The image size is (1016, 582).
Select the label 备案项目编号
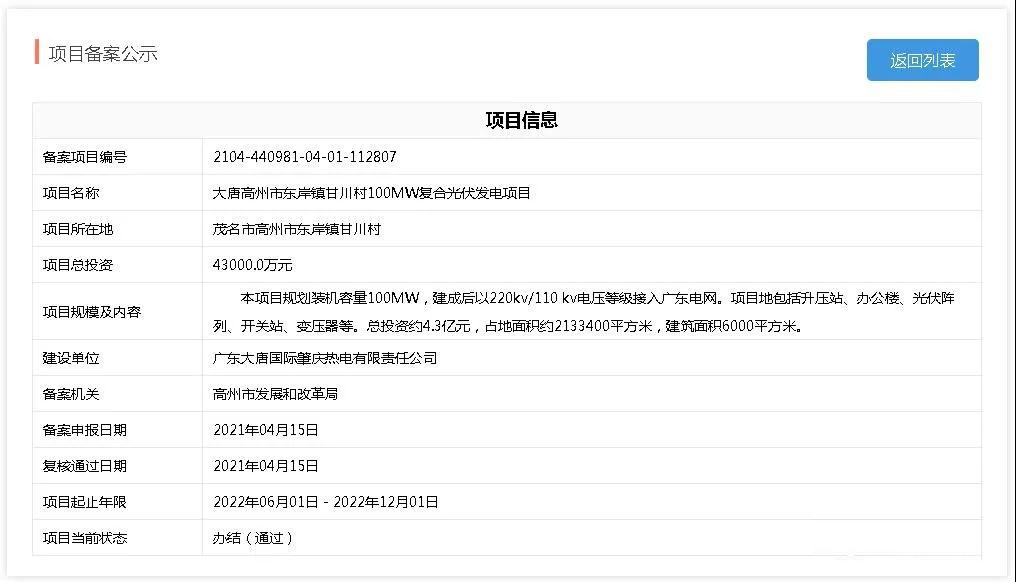coord(85,157)
